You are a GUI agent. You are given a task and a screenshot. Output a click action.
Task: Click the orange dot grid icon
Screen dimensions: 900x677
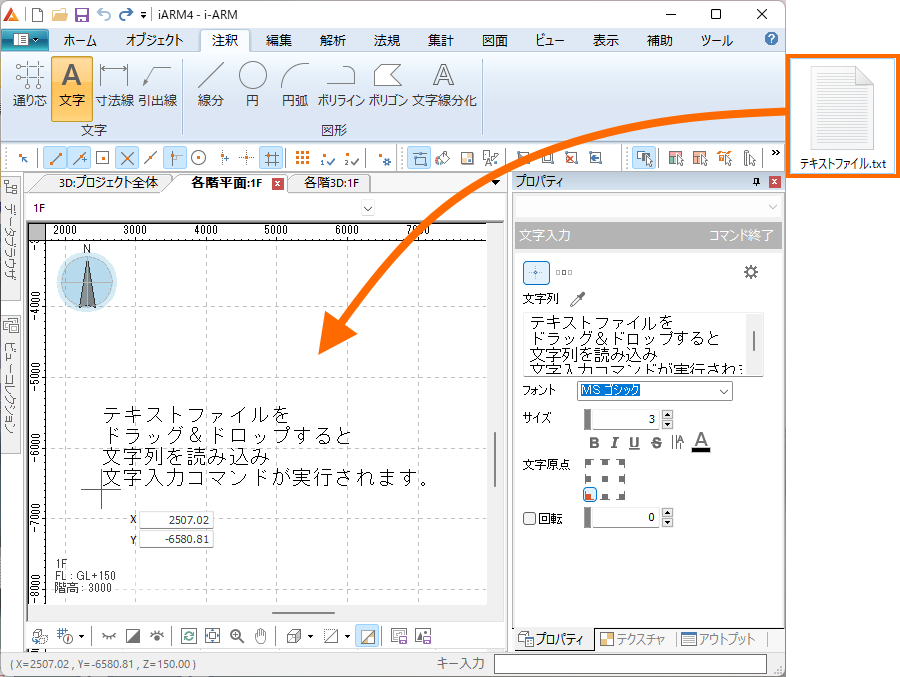pos(302,158)
